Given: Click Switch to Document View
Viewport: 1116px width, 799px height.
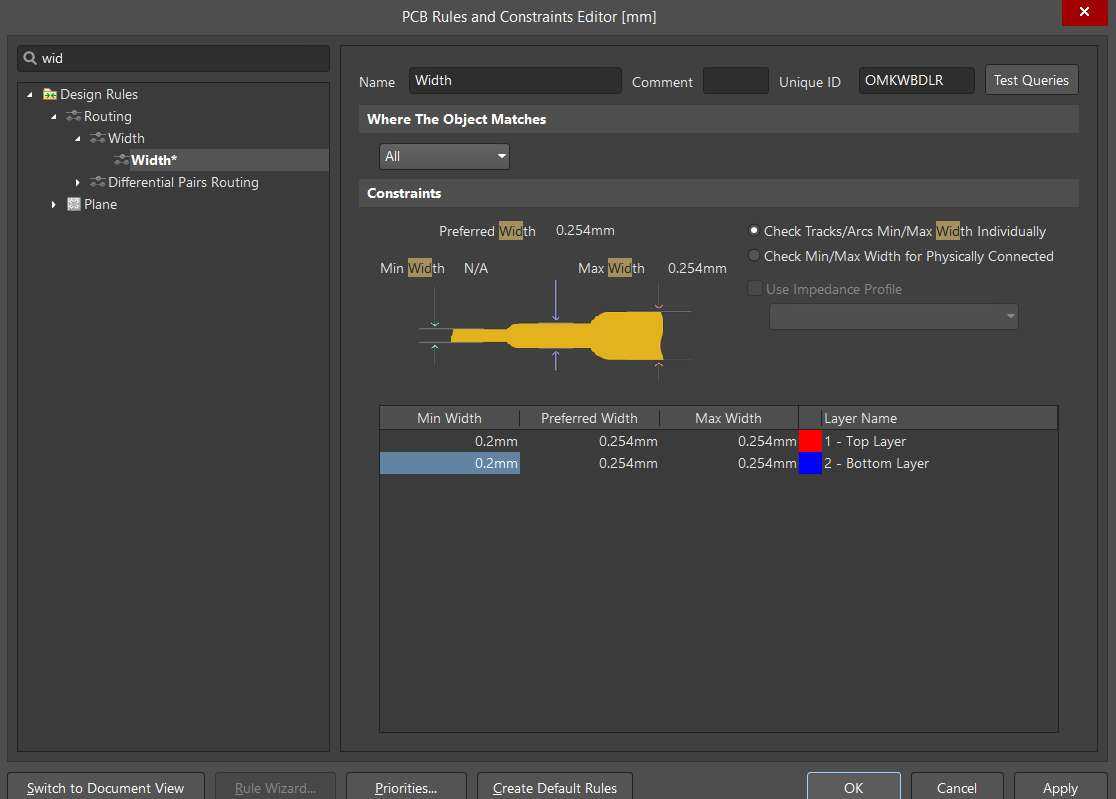Looking at the screenshot, I should click(x=105, y=788).
